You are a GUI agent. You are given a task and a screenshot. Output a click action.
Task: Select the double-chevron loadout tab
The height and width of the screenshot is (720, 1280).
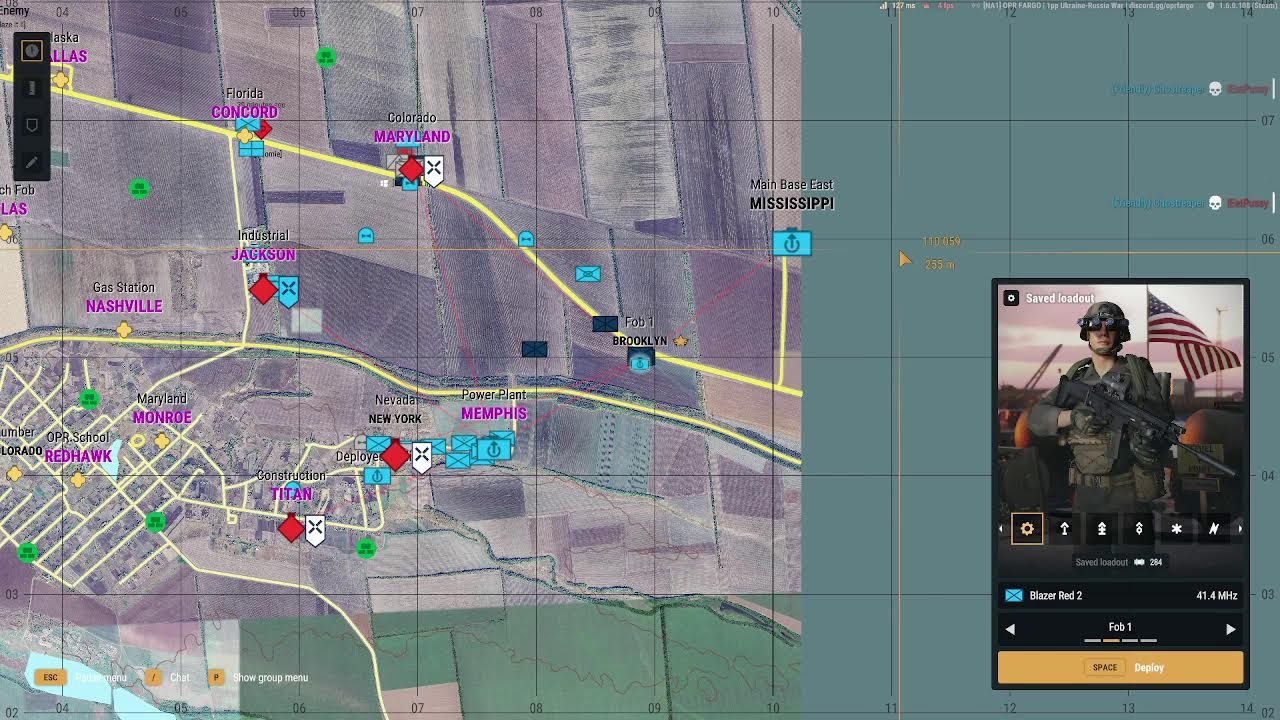[x=1102, y=529]
